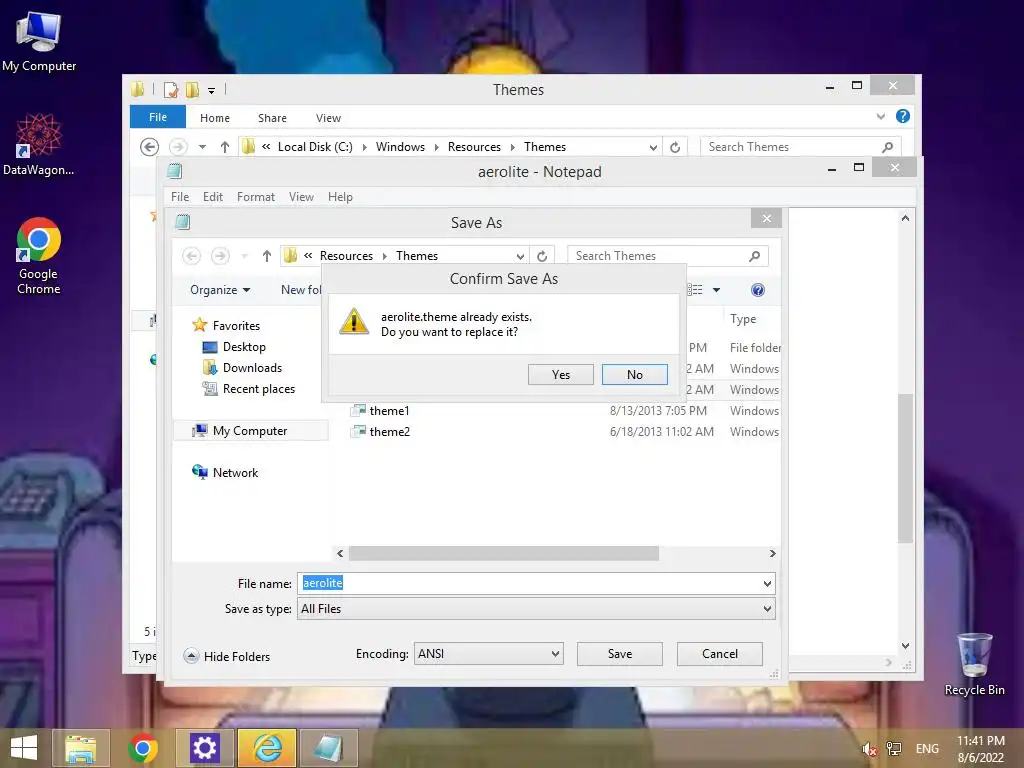Click Local Disk (C:) in breadcrumb
The image size is (1024, 768).
pos(315,147)
